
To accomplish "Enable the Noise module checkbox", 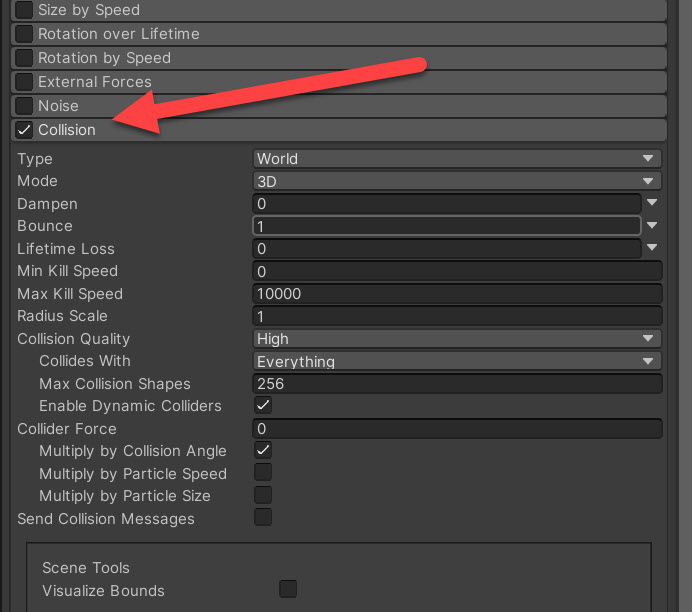I will (24, 106).
